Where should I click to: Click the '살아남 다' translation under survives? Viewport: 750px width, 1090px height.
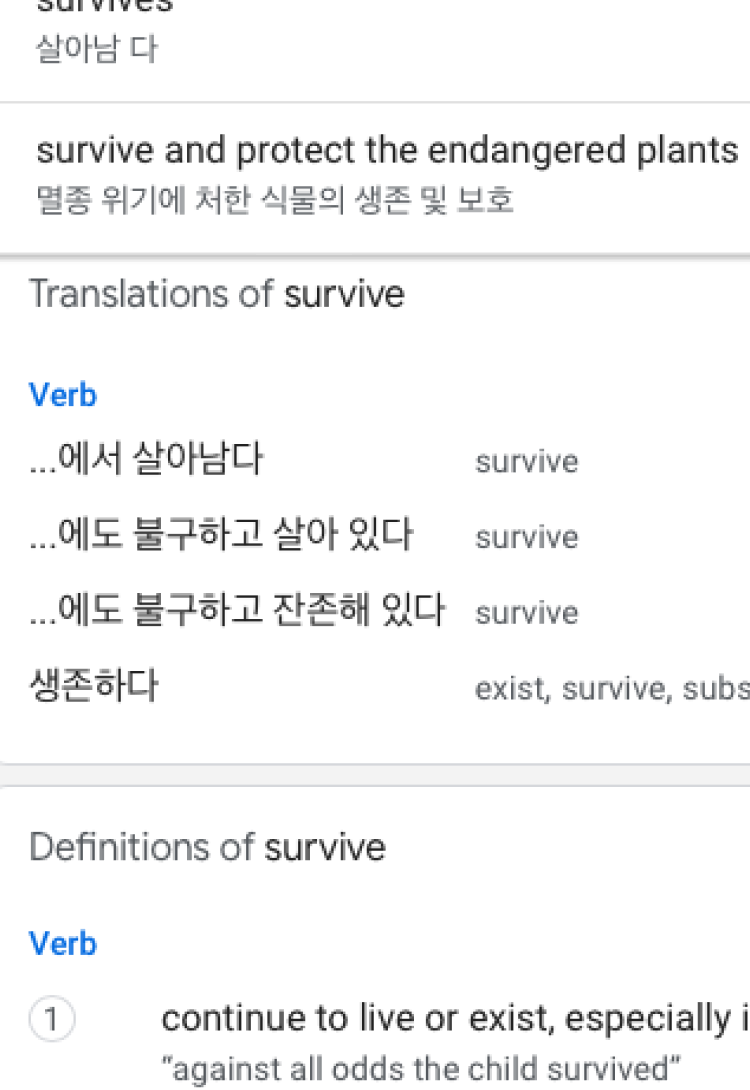coord(96,50)
